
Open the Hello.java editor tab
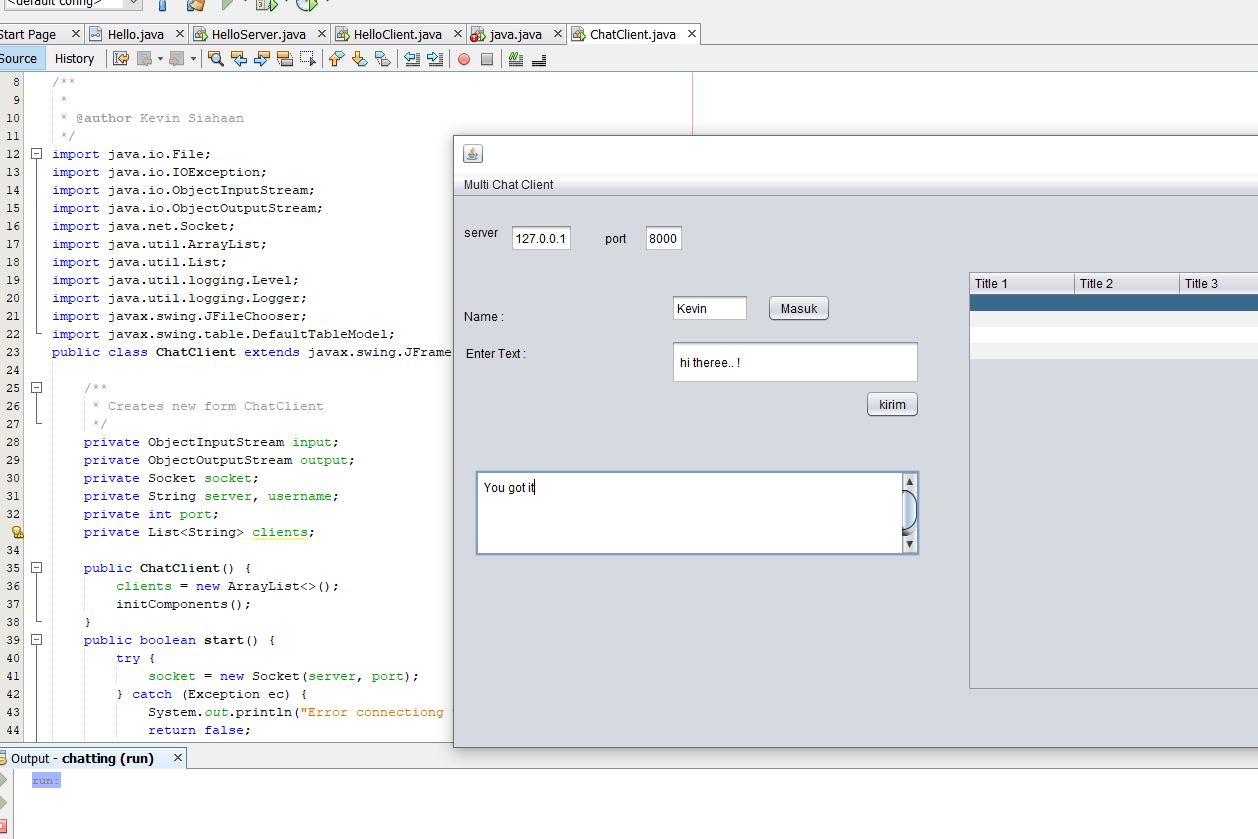135,34
